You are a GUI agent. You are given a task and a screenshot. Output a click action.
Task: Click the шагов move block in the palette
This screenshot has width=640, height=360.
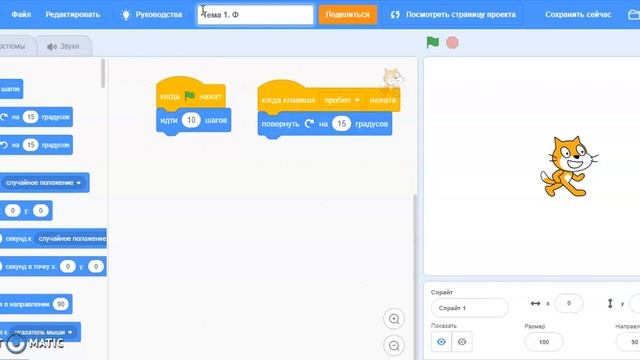click(11, 89)
